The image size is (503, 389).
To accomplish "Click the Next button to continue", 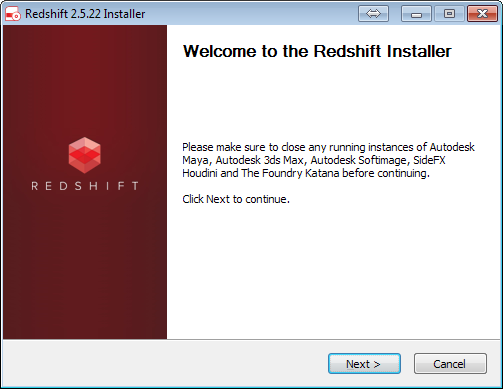I will click(x=364, y=364).
